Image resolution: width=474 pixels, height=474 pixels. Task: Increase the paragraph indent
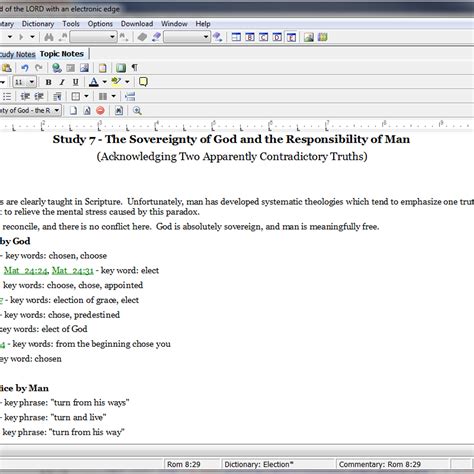point(39,96)
